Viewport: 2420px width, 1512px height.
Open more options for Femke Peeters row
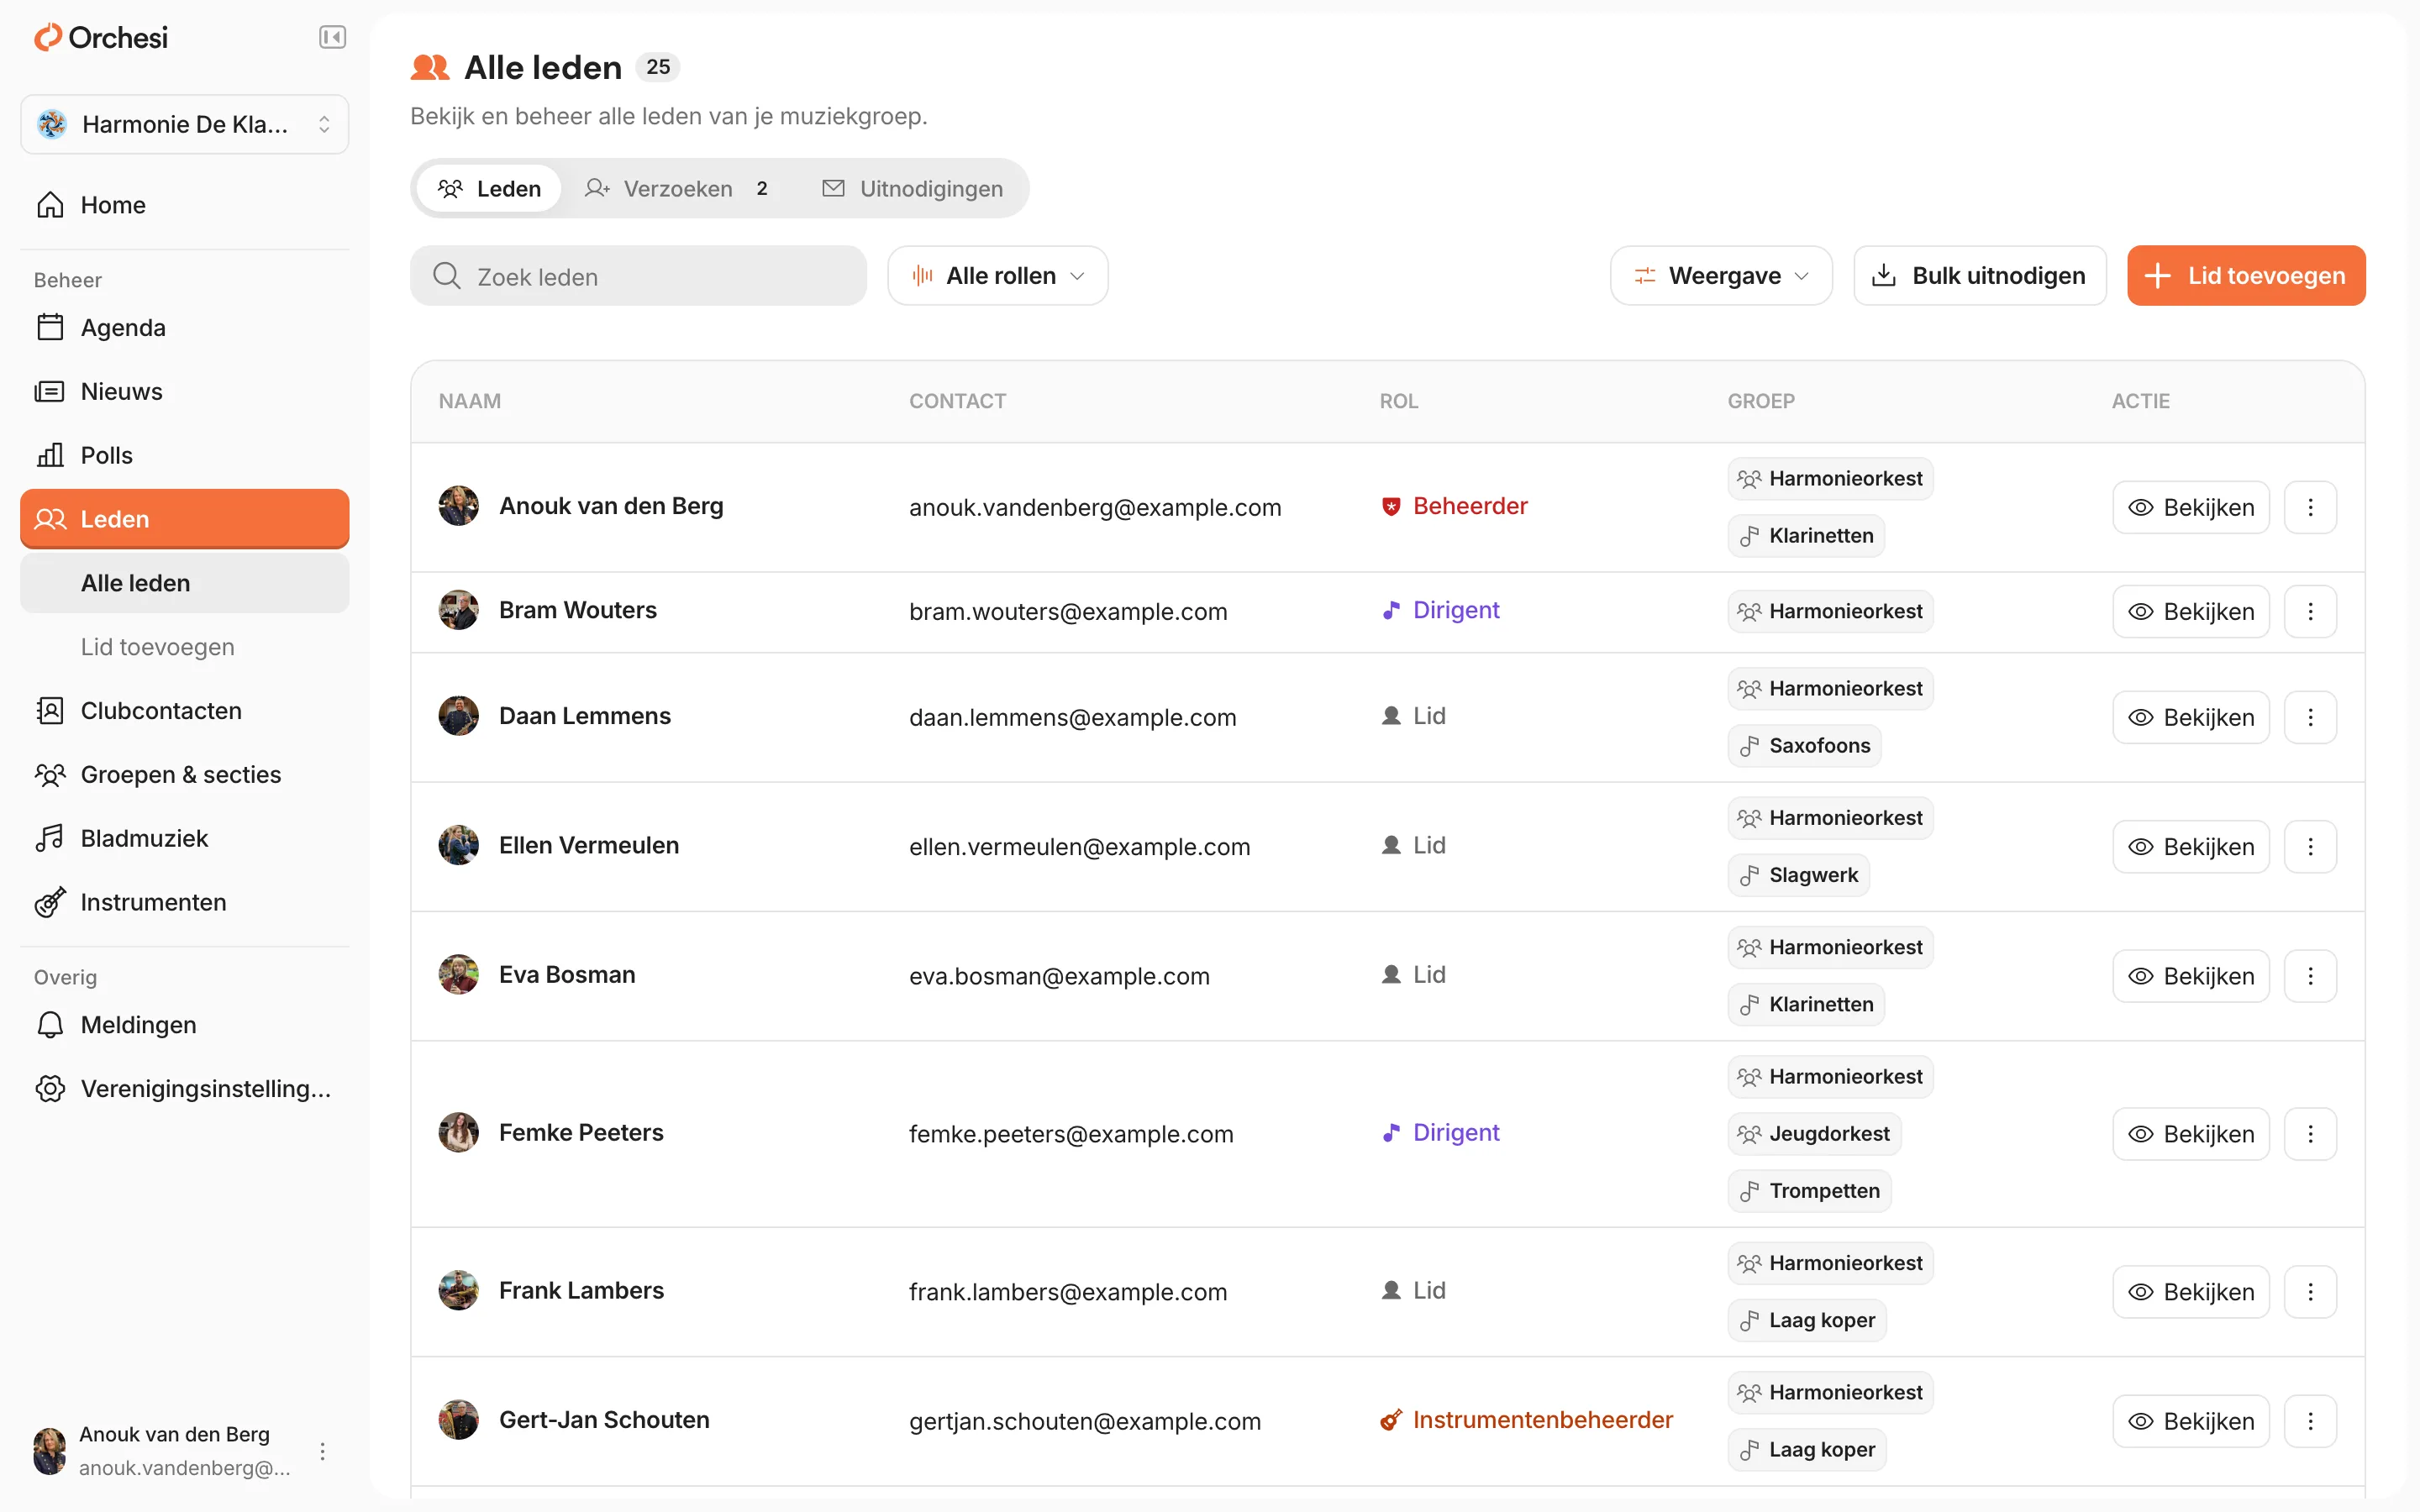pyautogui.click(x=2310, y=1134)
